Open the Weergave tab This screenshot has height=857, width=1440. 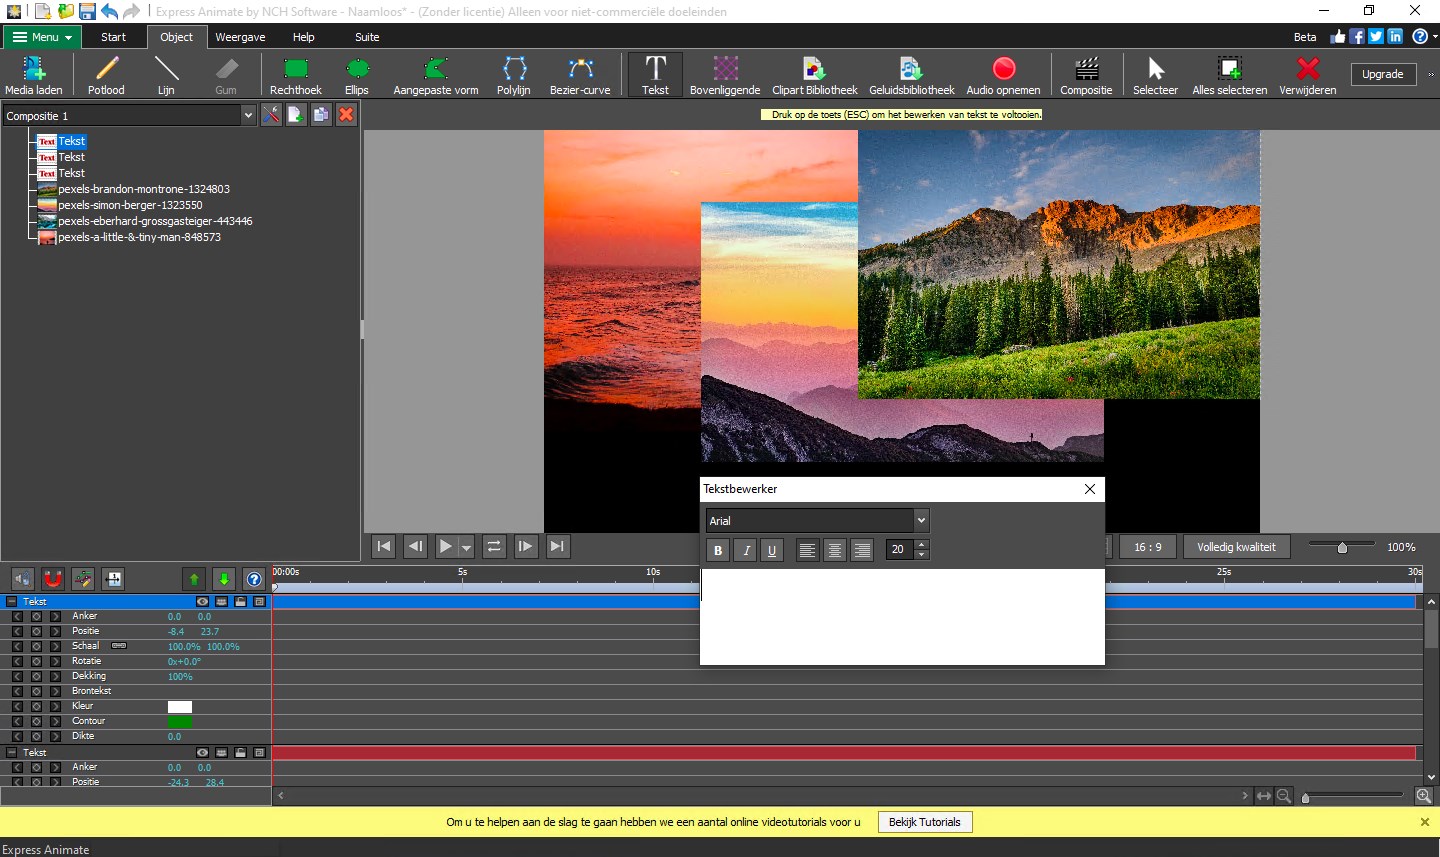240,37
